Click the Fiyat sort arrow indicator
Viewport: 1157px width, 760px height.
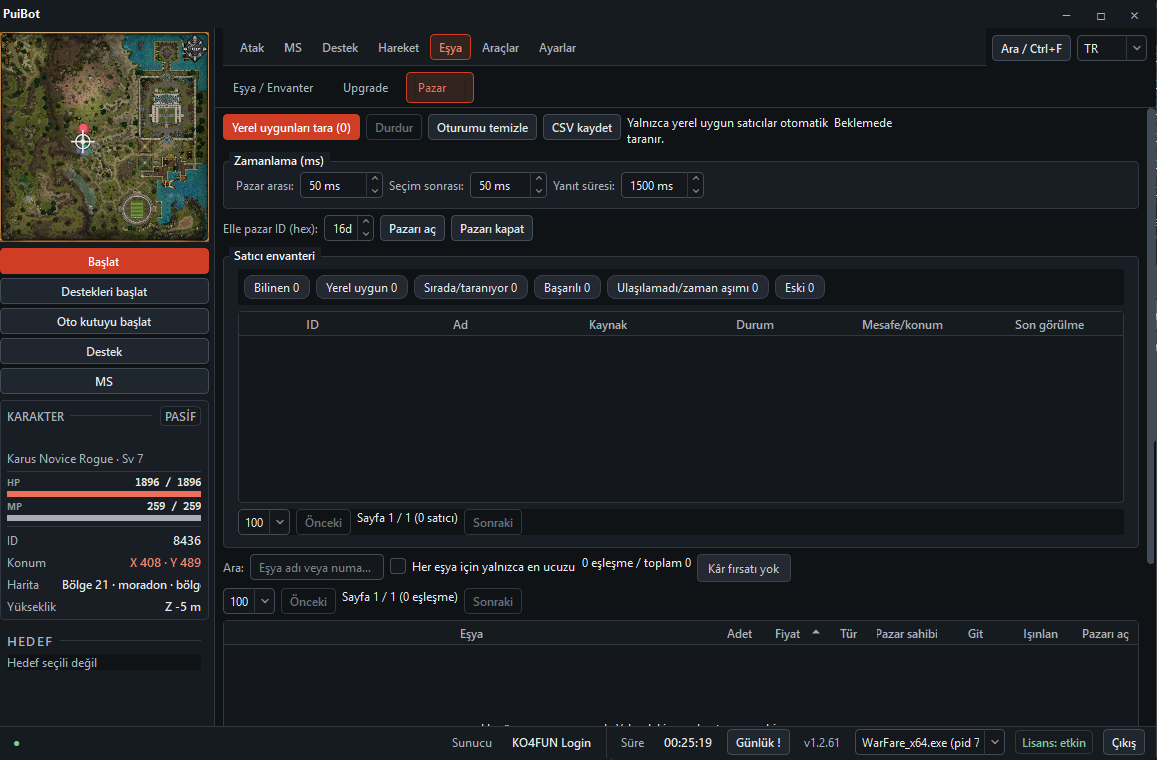(815, 633)
